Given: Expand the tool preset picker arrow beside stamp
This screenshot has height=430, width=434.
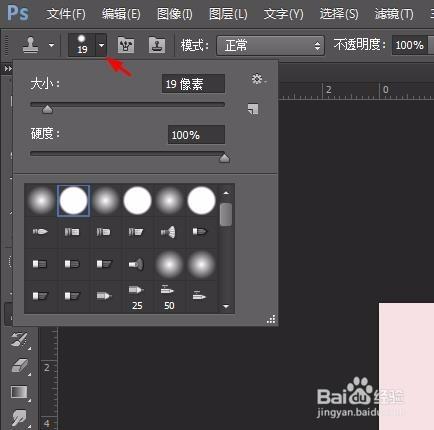Looking at the screenshot, I should point(51,45).
